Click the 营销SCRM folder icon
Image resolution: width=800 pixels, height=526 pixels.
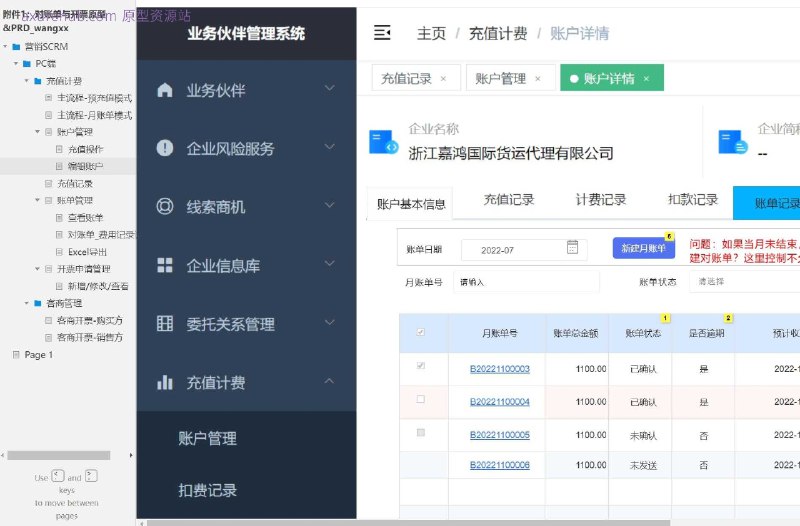point(16,47)
